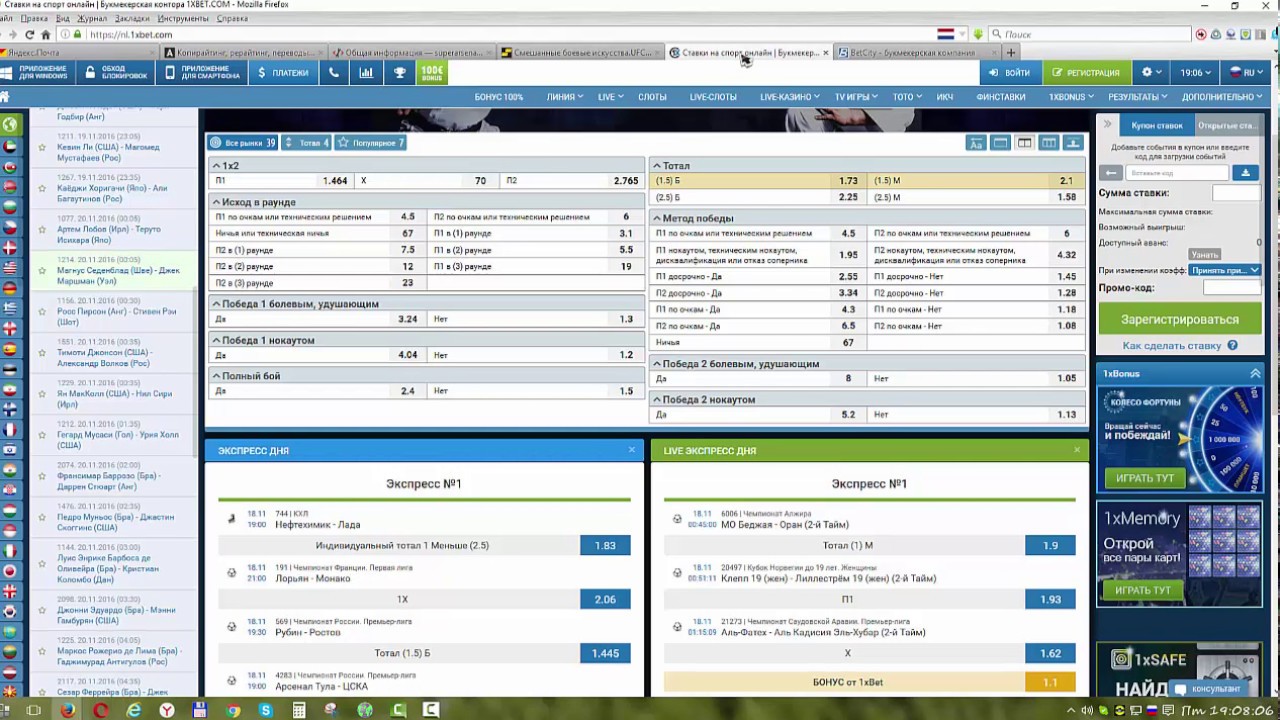Switch to the Купон ставок tab

point(1157,125)
